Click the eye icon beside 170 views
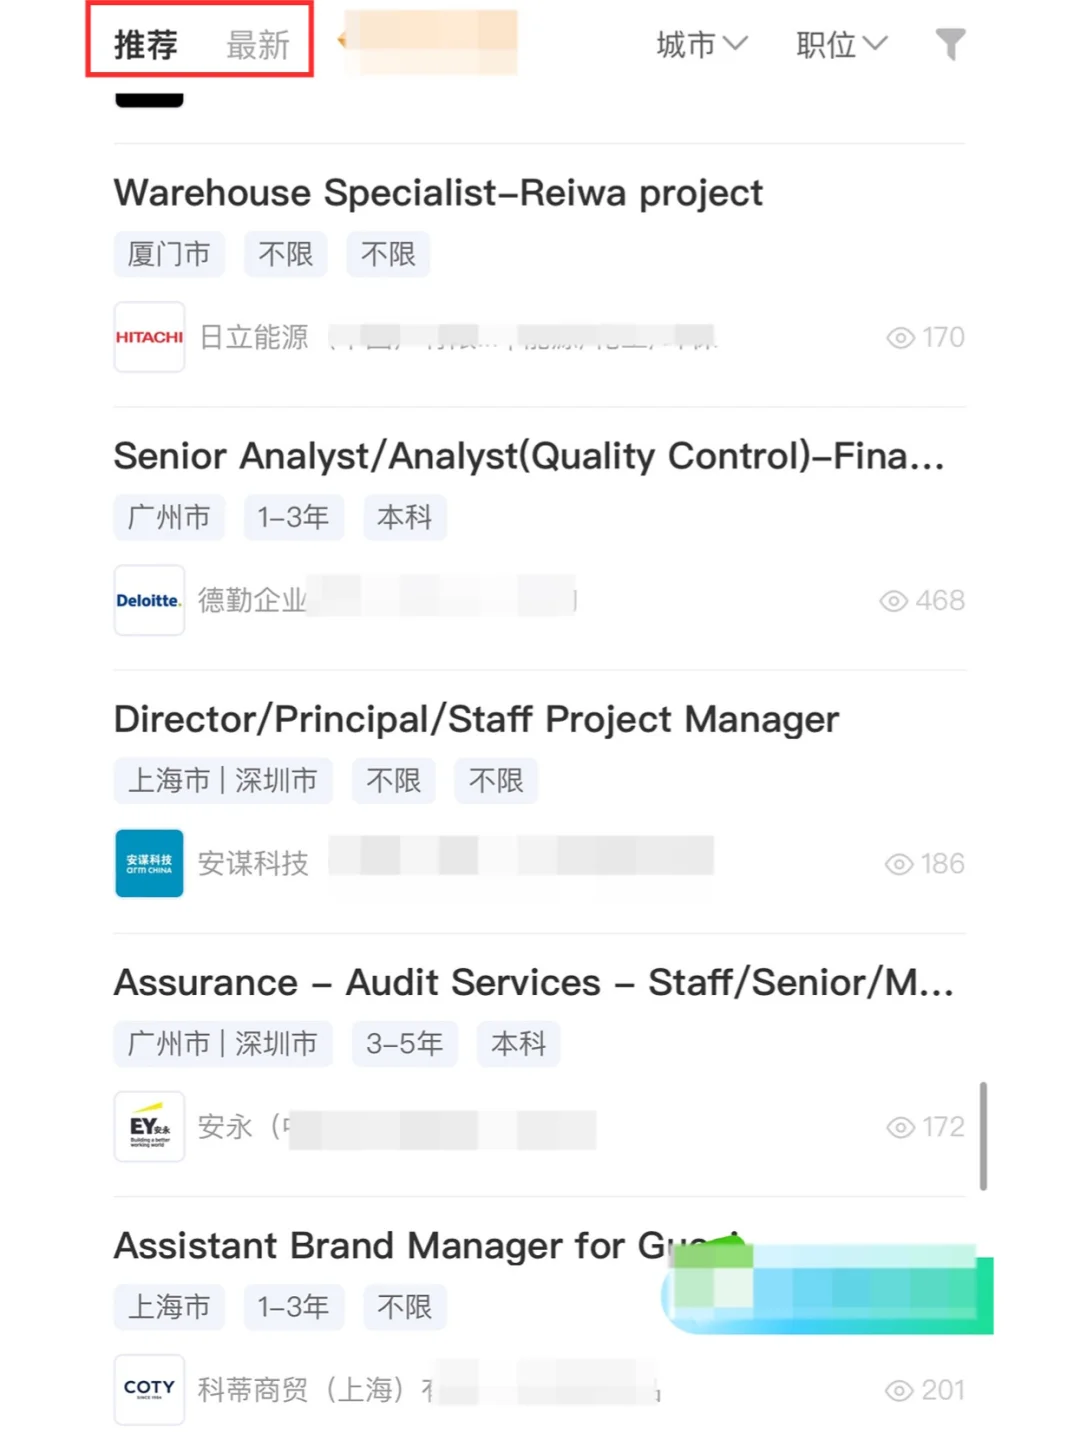 click(900, 338)
